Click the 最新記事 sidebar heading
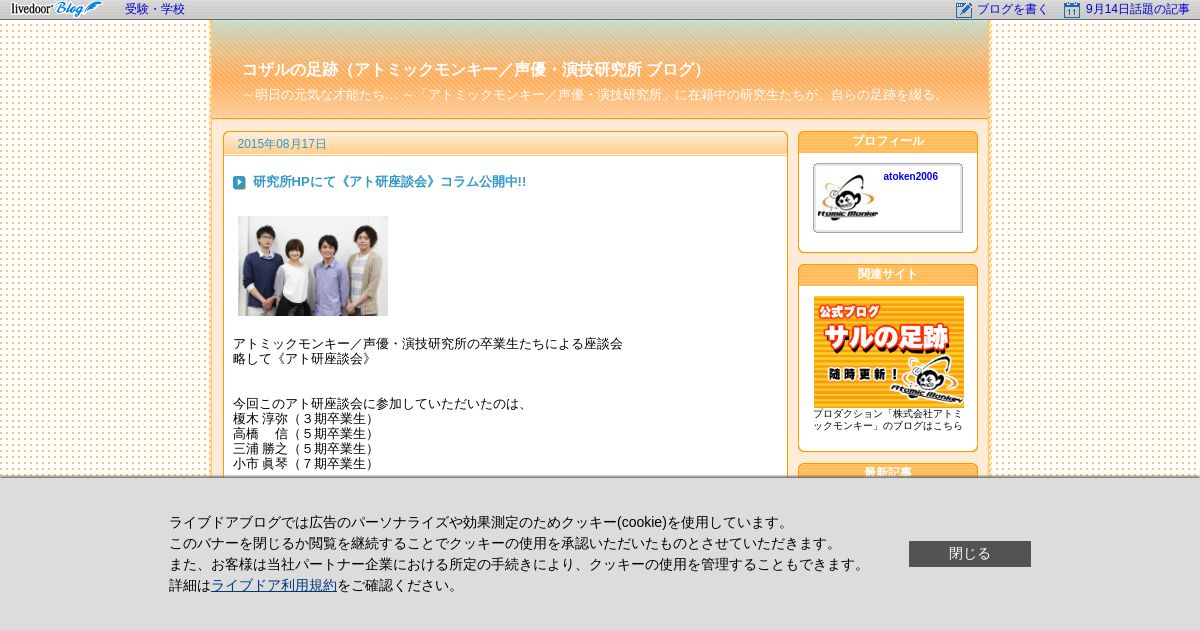Image resolution: width=1200 pixels, height=630 pixels. (x=888, y=471)
